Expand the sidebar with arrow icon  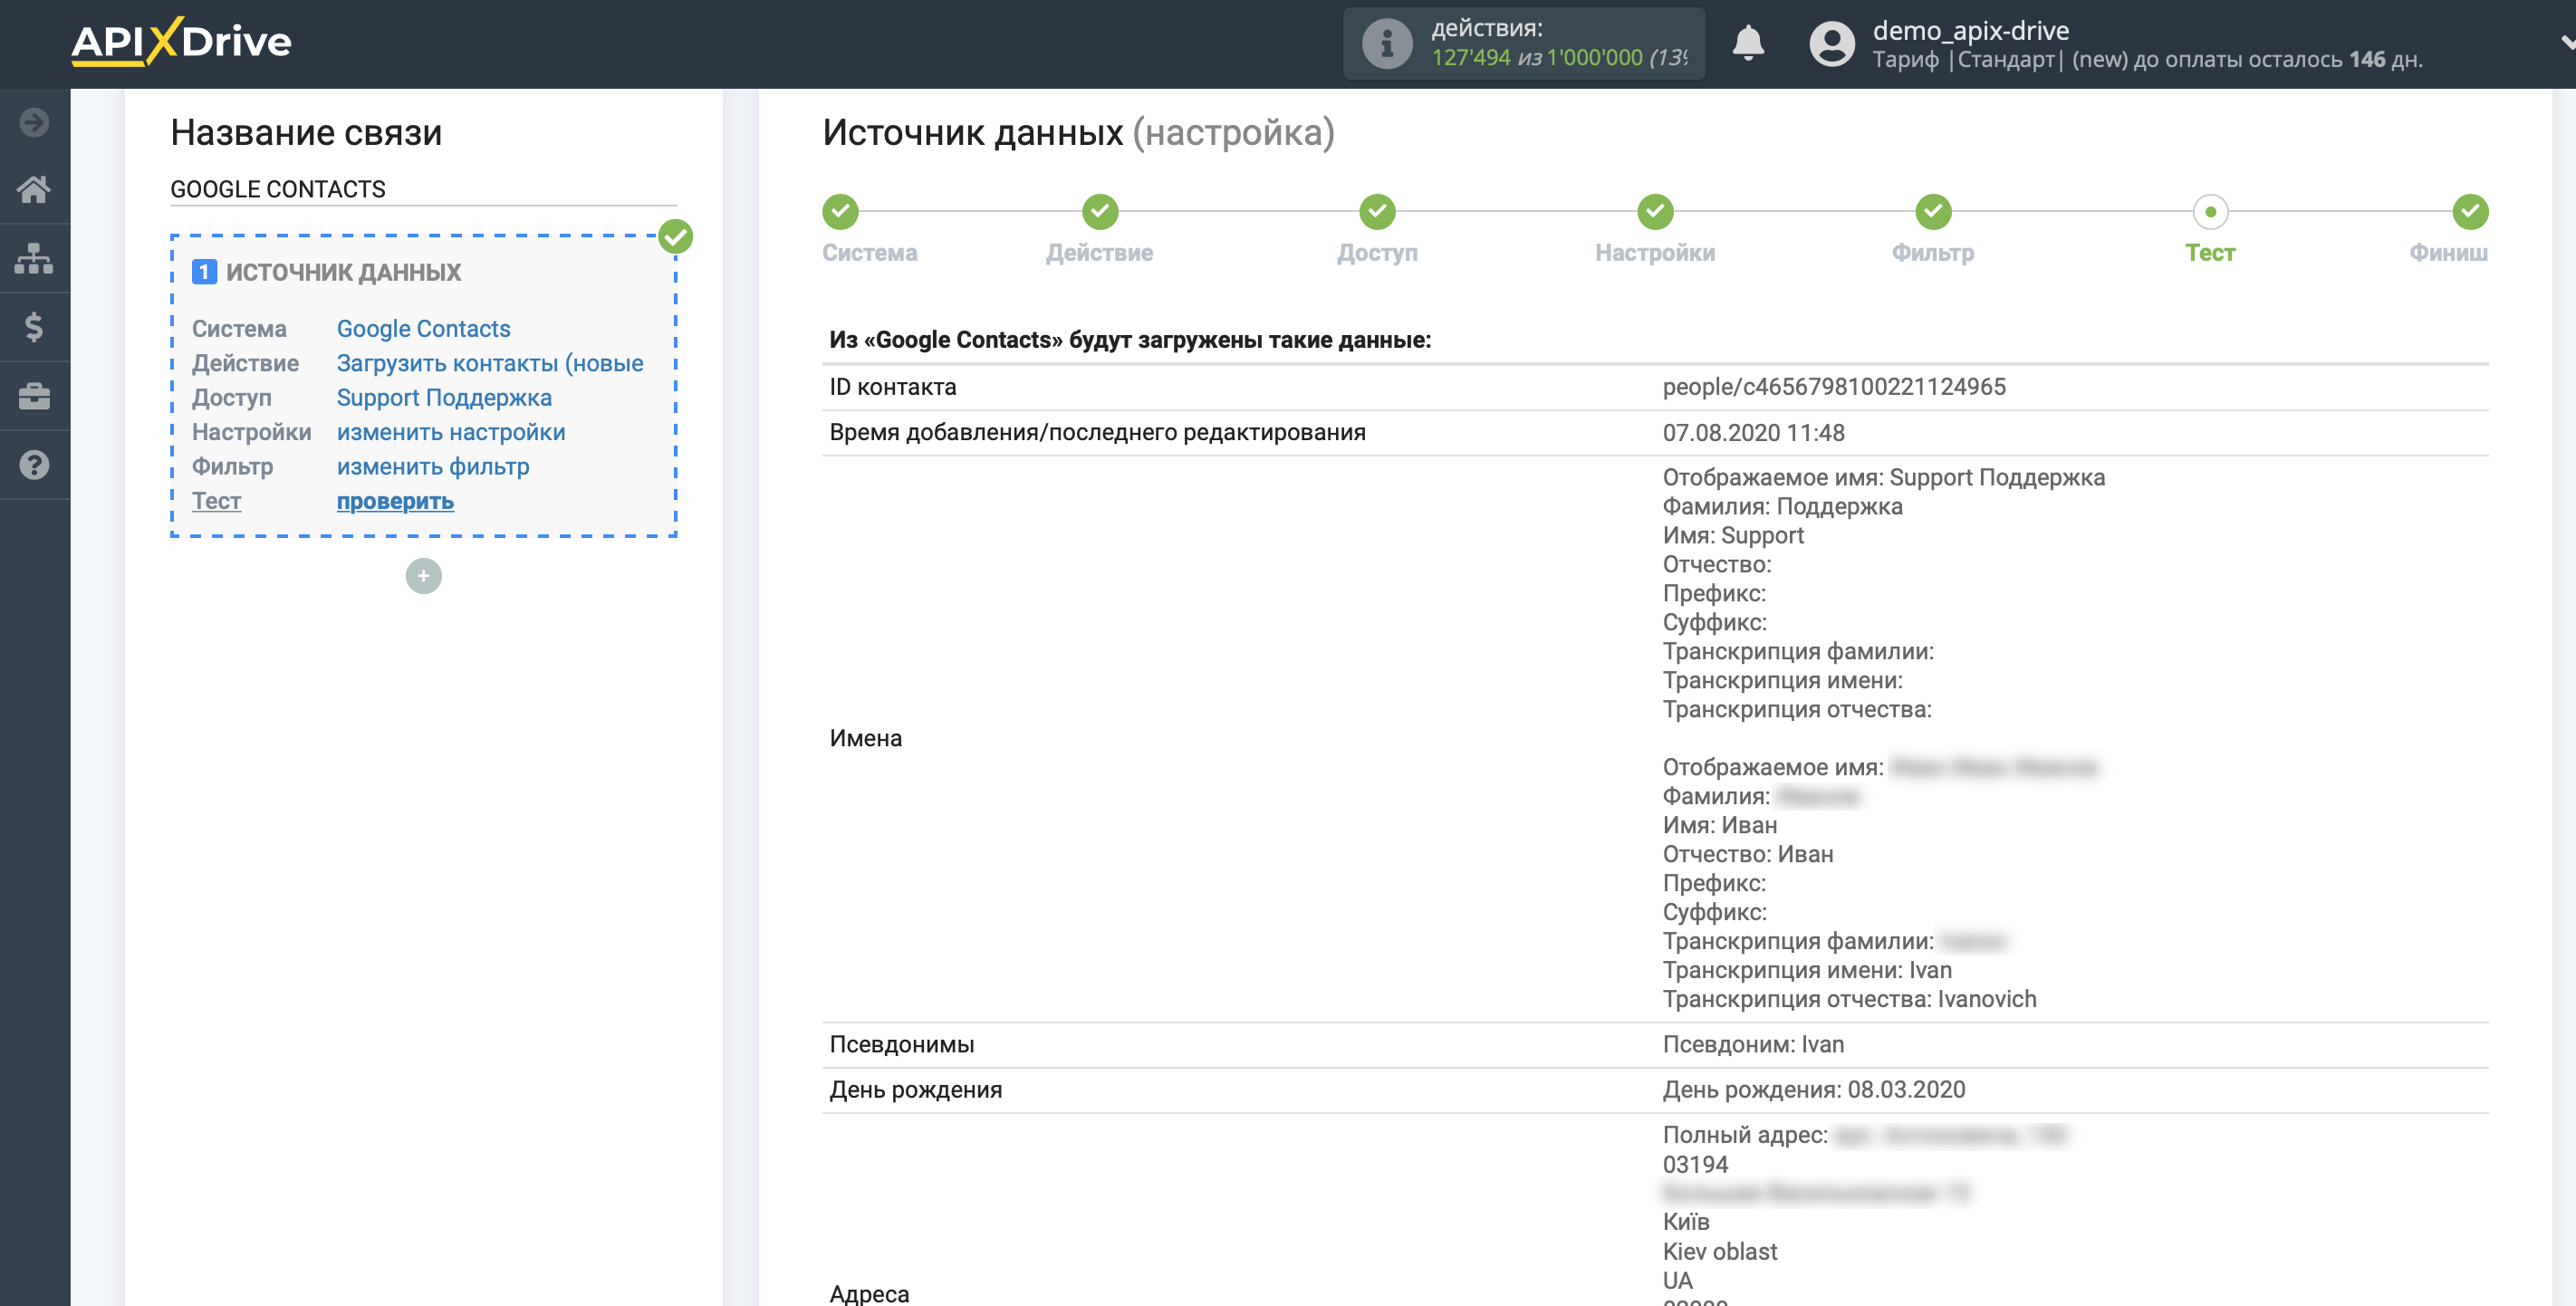34,122
